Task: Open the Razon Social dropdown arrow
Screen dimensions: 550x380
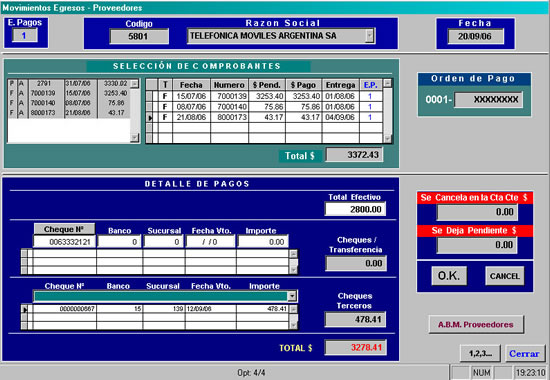Action: 369,36
